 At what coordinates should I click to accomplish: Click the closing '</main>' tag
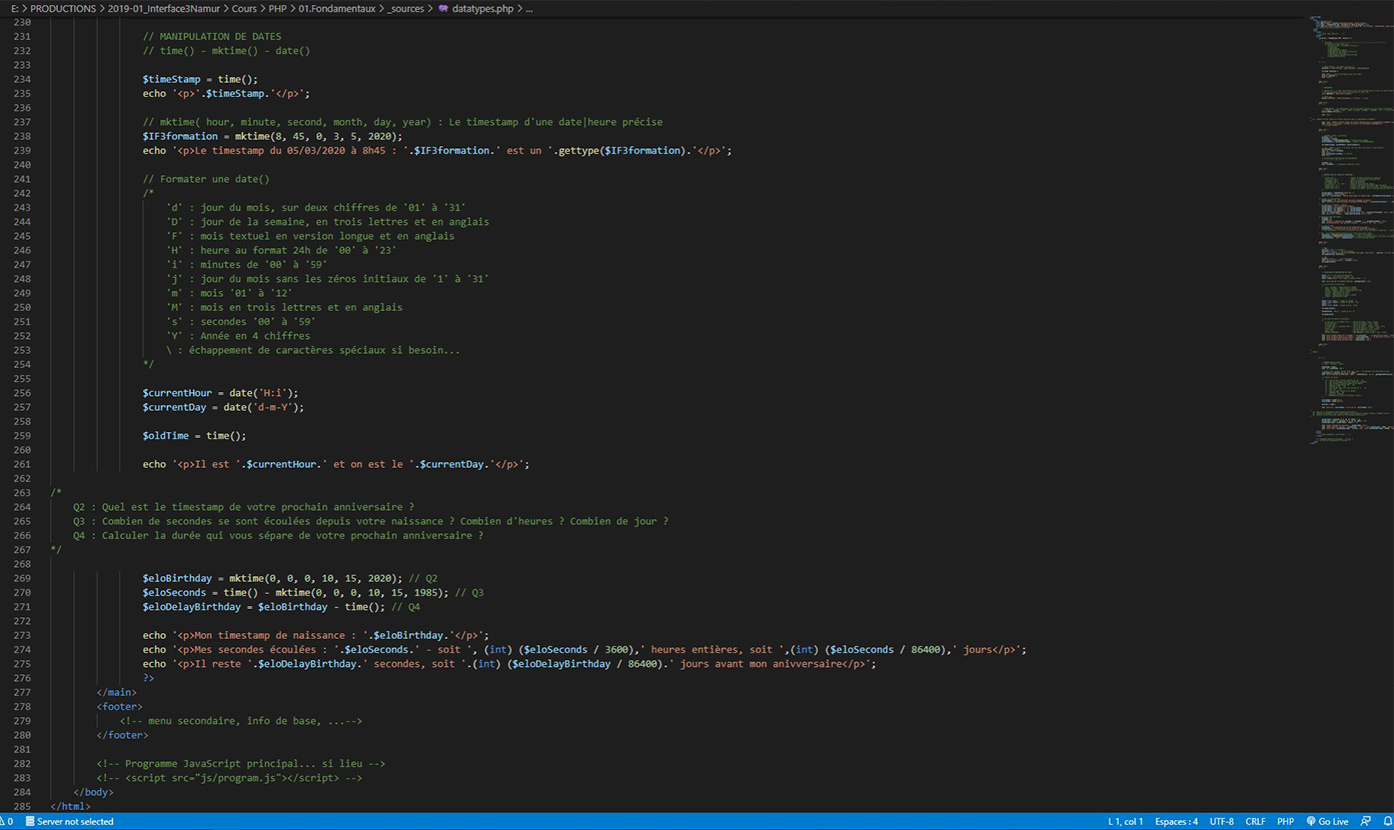point(117,692)
